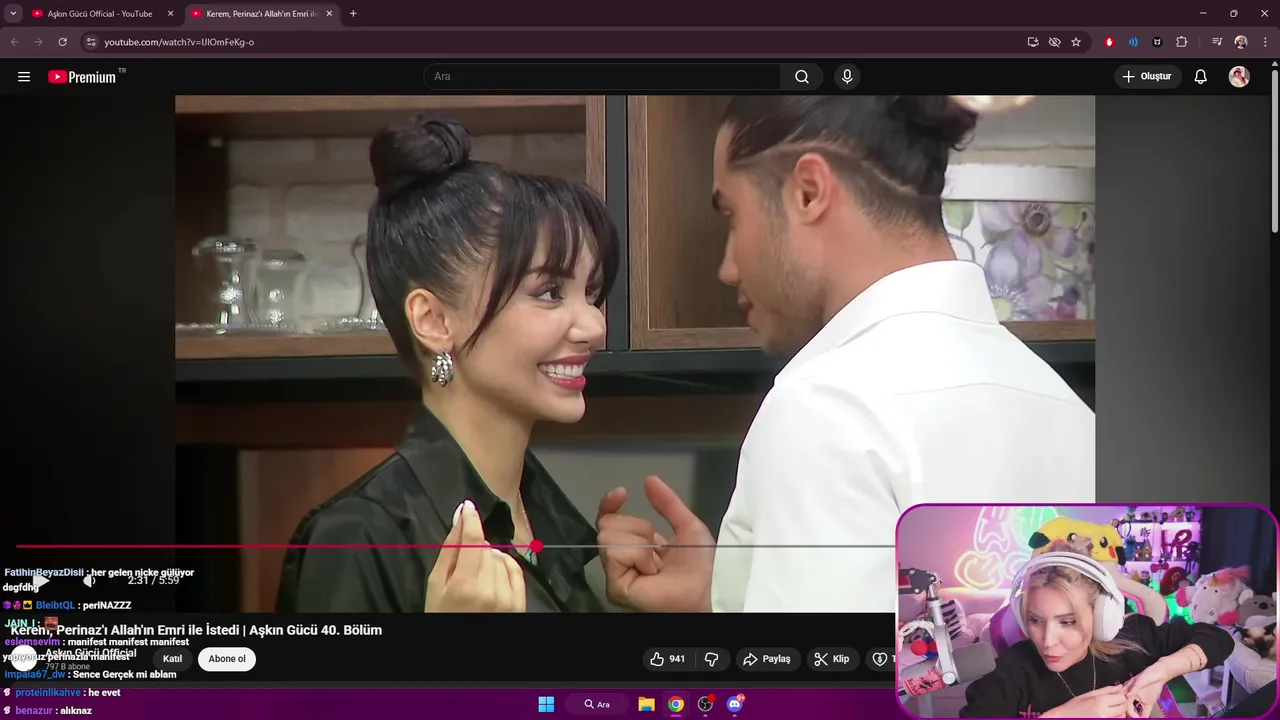Click the red progress bar scrubber
The width and height of the screenshot is (1280, 720).
(x=537, y=546)
